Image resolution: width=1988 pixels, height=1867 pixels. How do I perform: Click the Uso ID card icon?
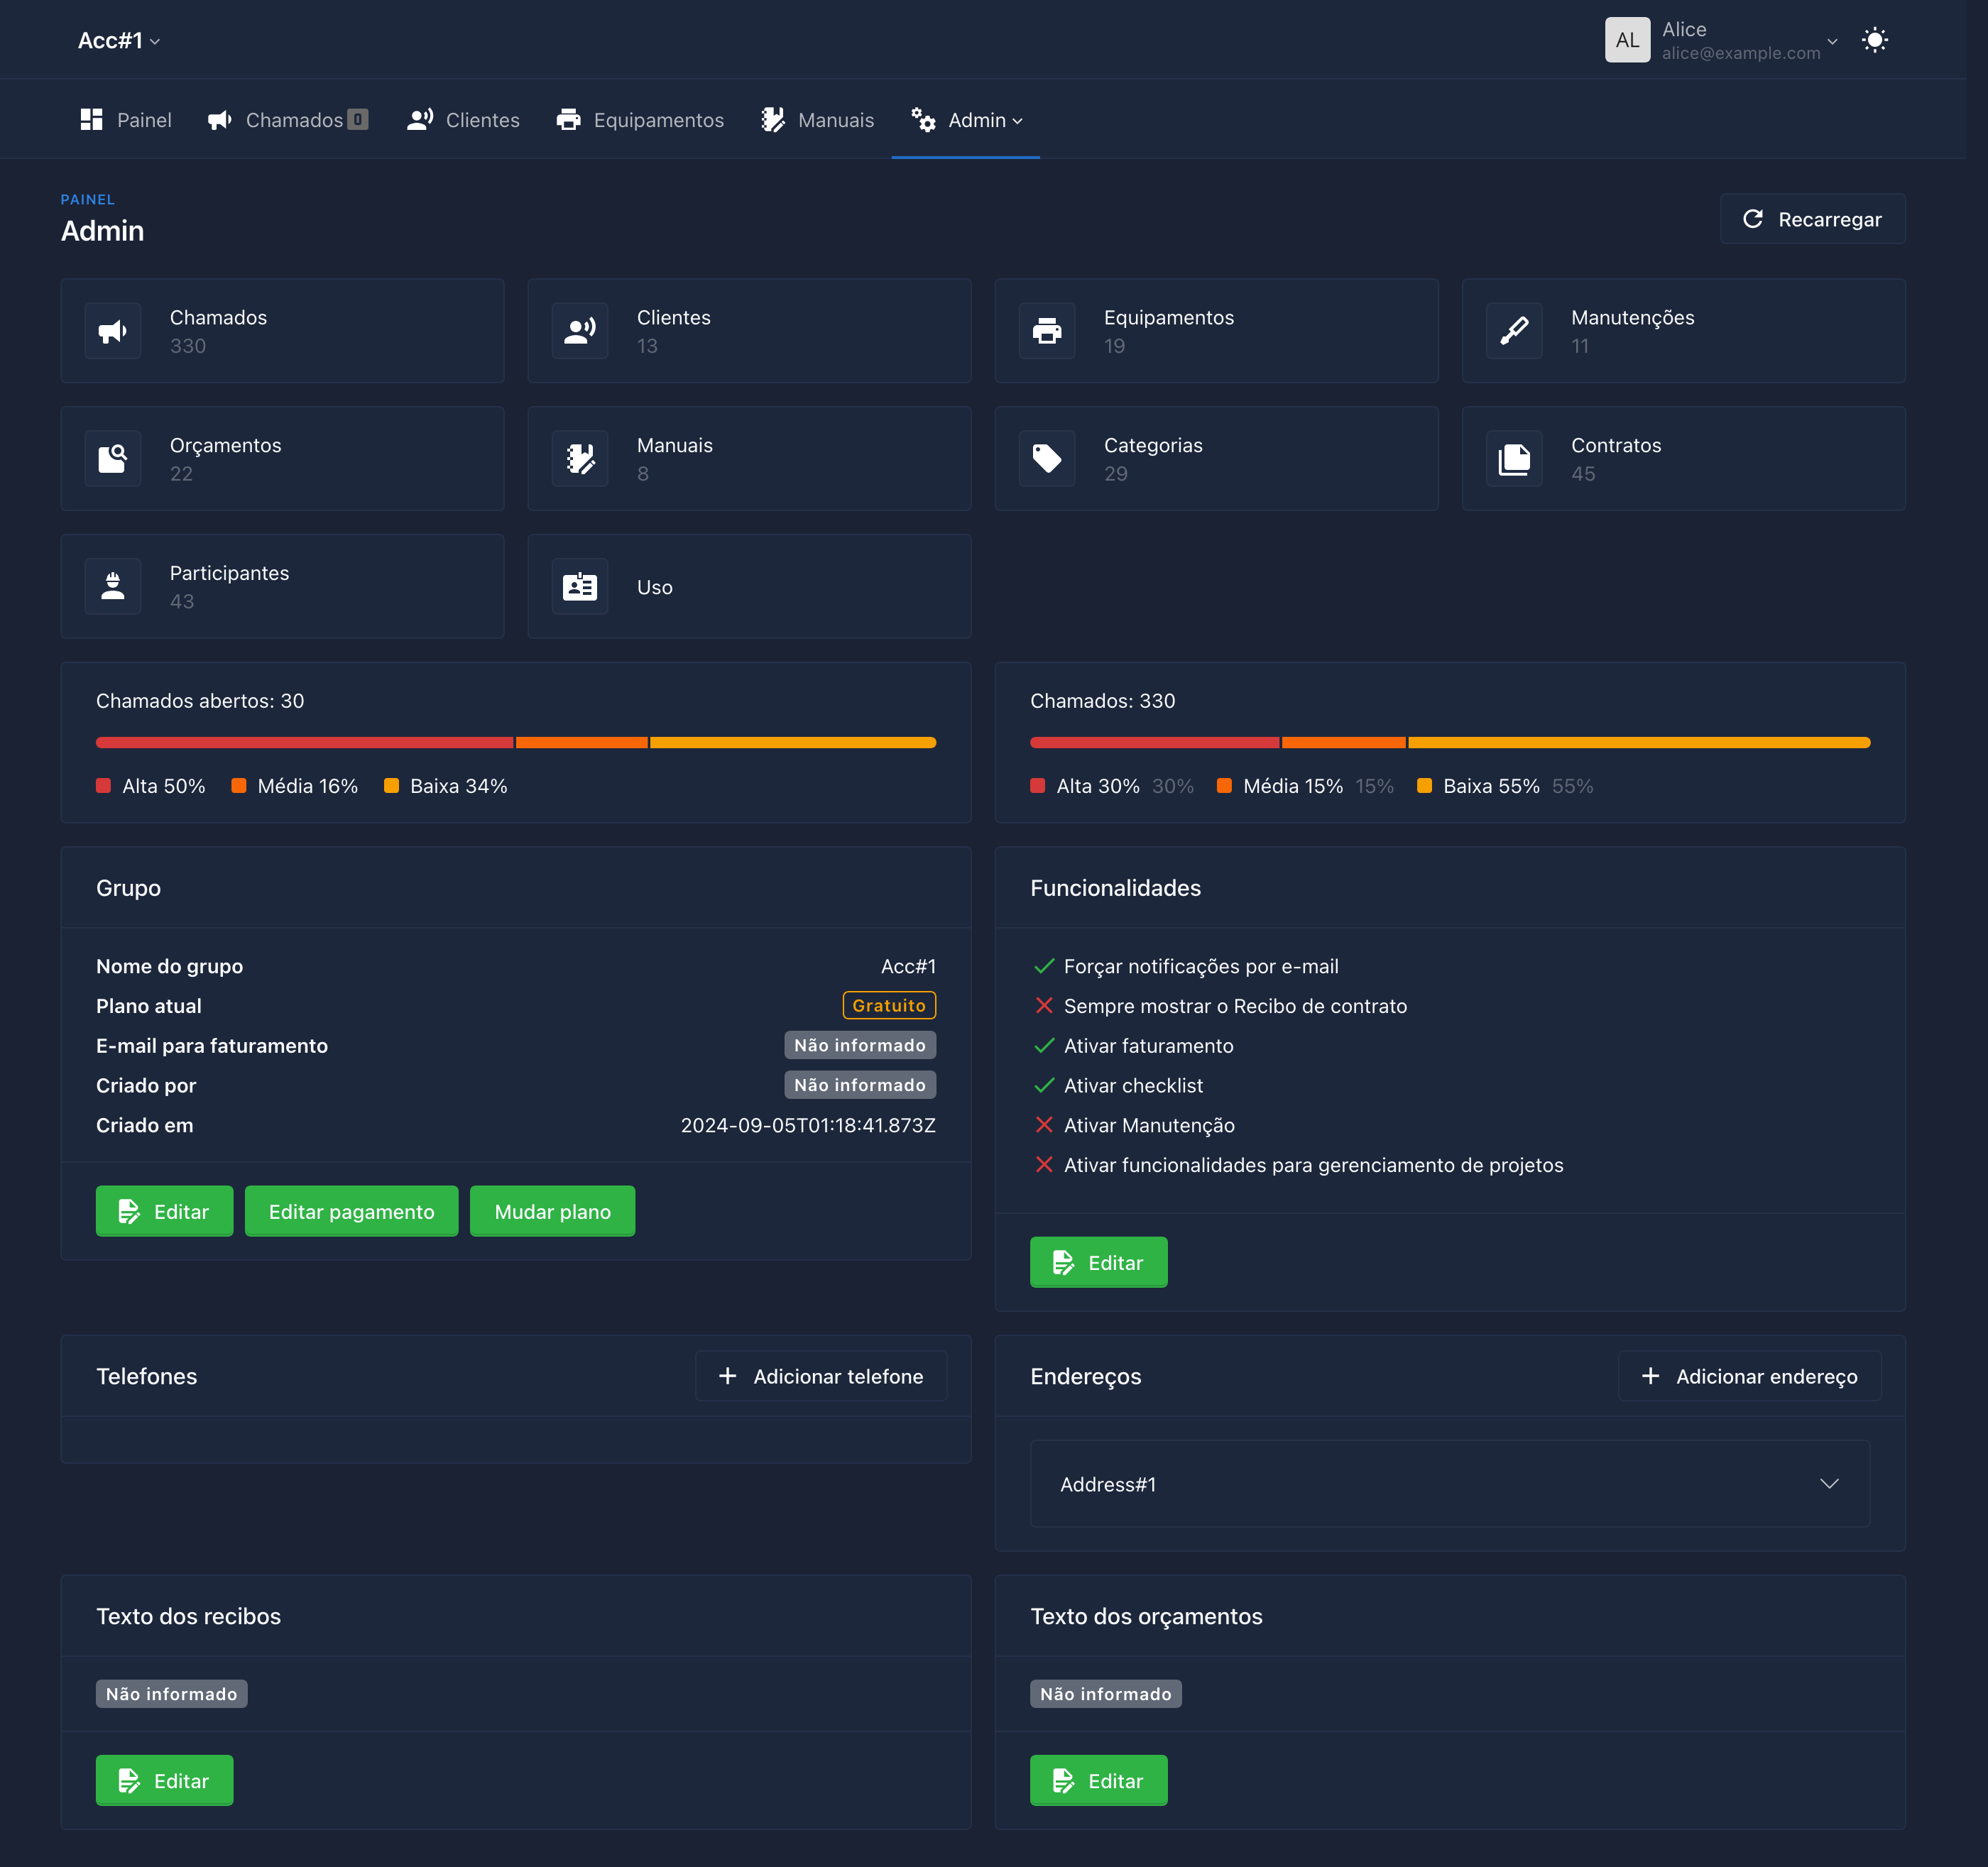[x=580, y=587]
